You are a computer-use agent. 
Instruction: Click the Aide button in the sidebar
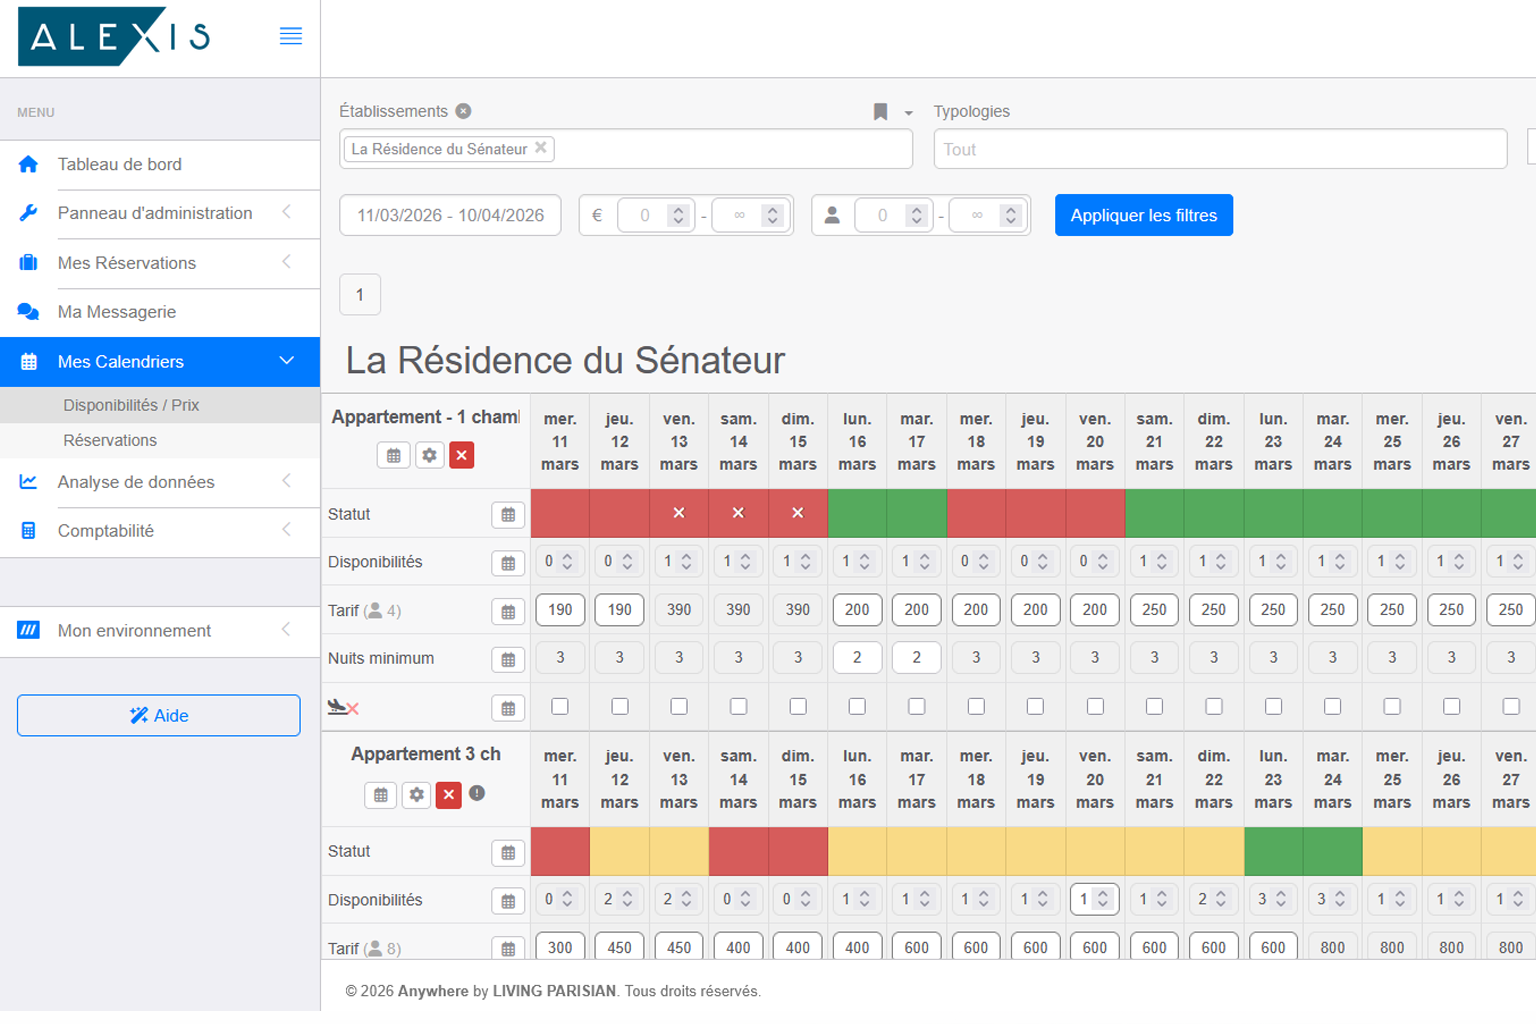[x=158, y=715]
